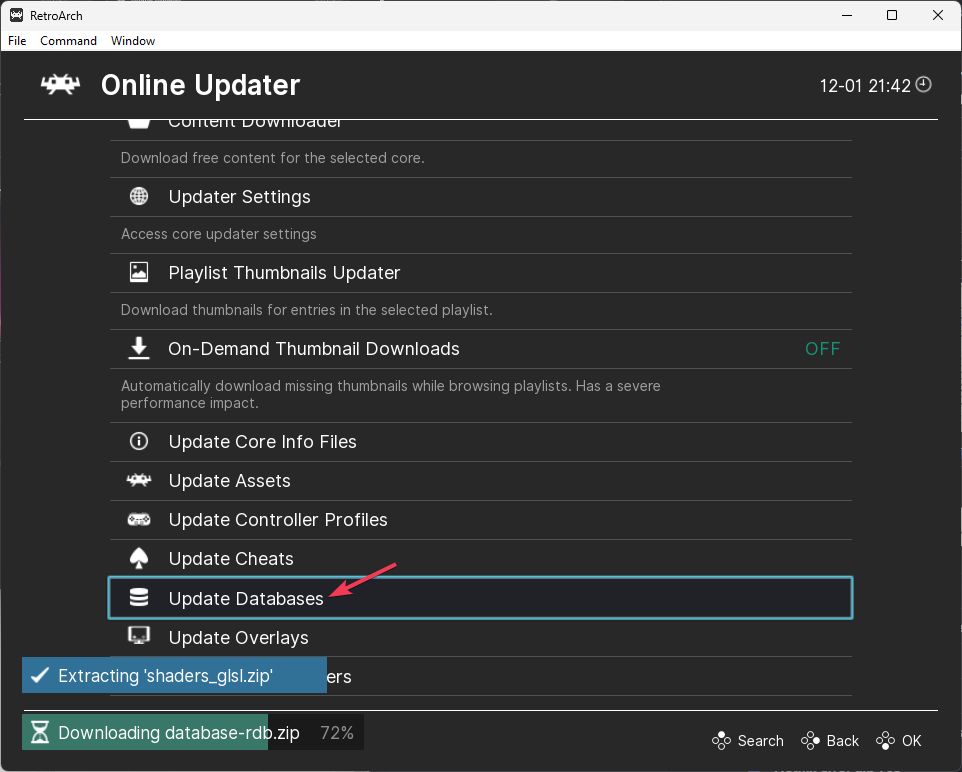Click the Extracting 'shaders_glsl.zip' notification
Image resolution: width=962 pixels, height=772 pixels.
(174, 675)
